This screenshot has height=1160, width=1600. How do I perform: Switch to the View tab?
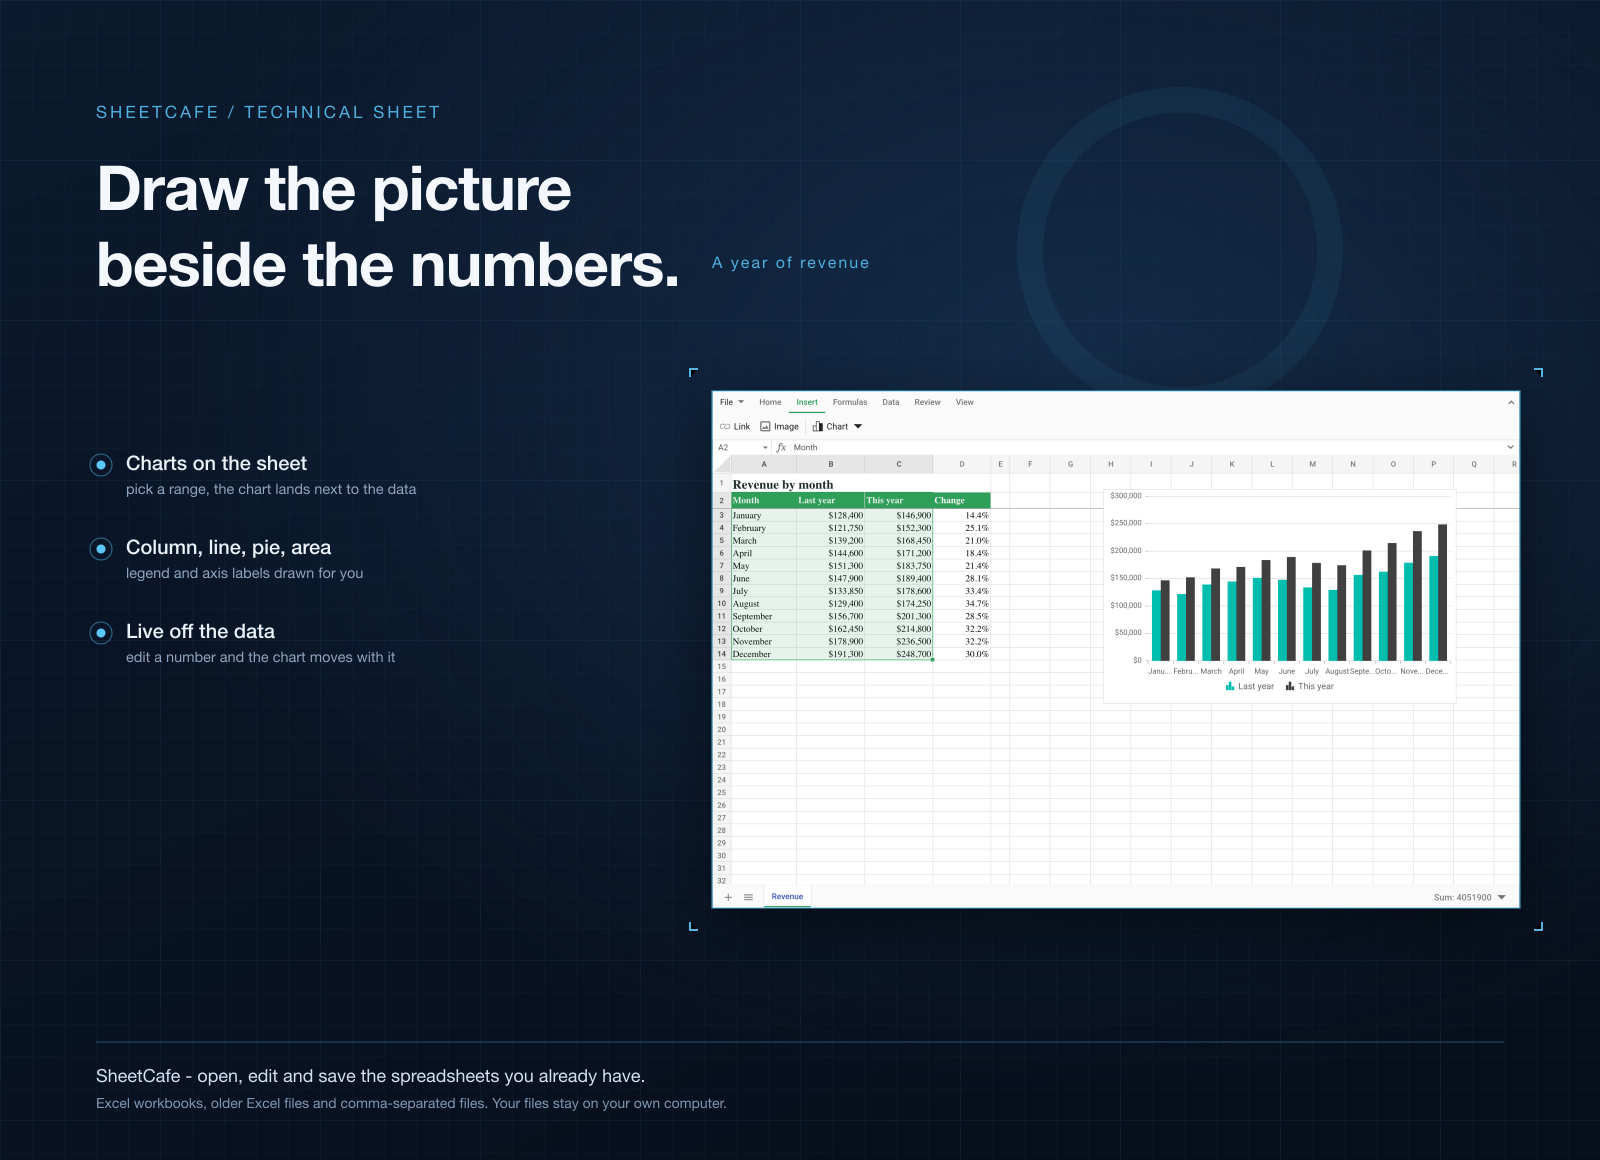(964, 402)
